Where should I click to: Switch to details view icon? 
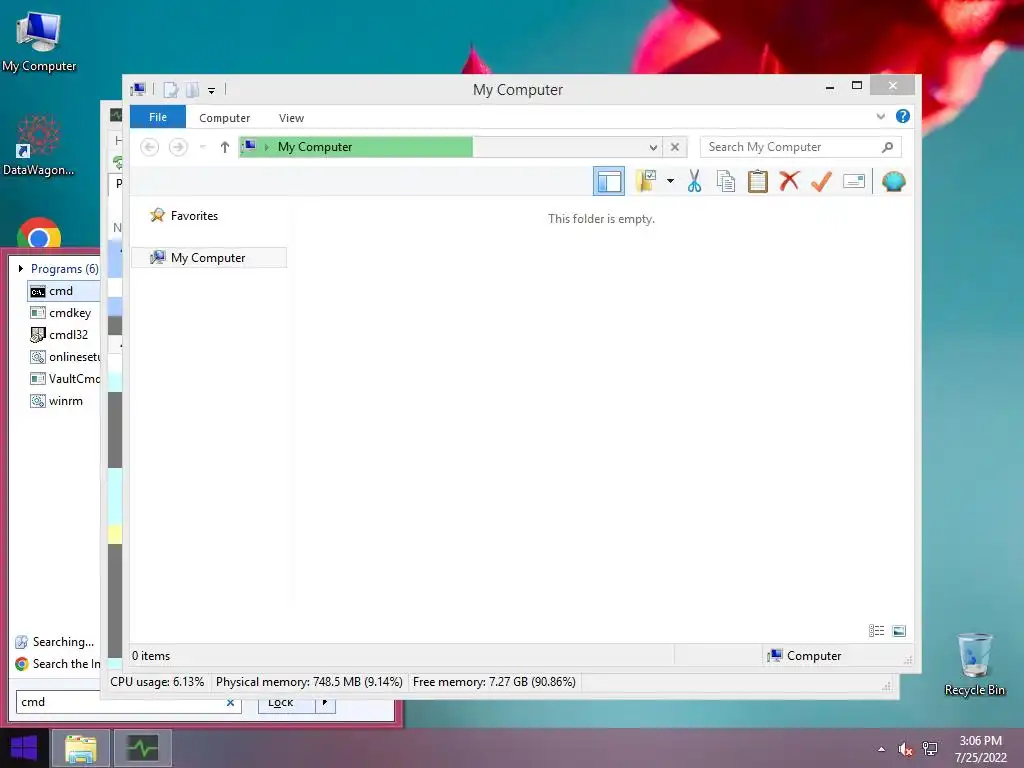pyautogui.click(x=876, y=630)
